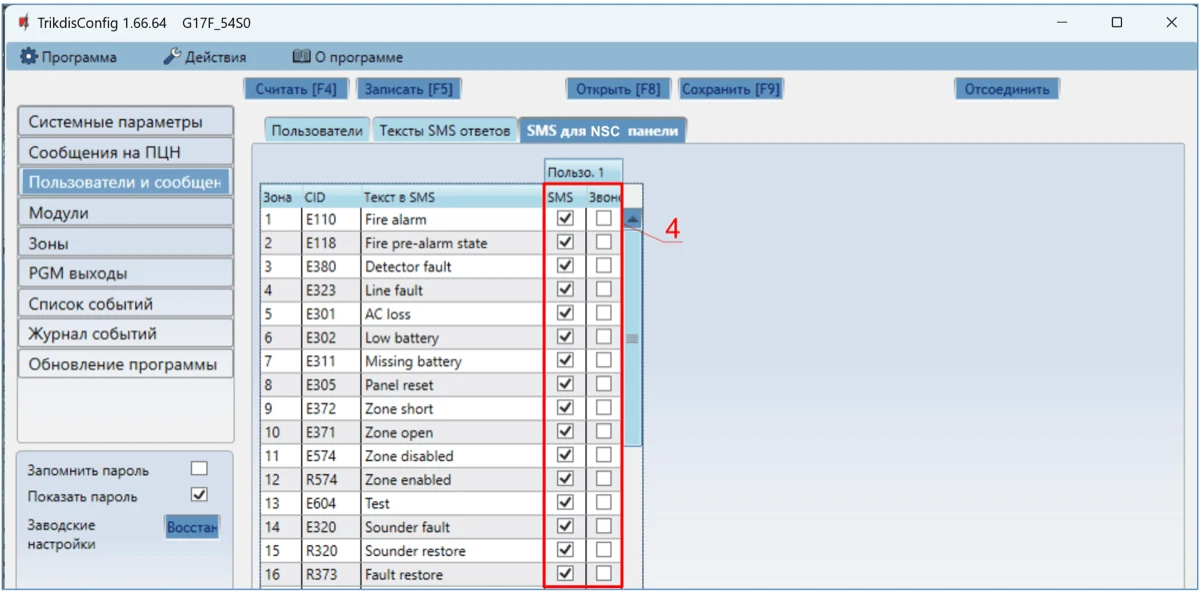Open the О программе menu
The image size is (1200, 593).
pyautogui.click(x=347, y=57)
